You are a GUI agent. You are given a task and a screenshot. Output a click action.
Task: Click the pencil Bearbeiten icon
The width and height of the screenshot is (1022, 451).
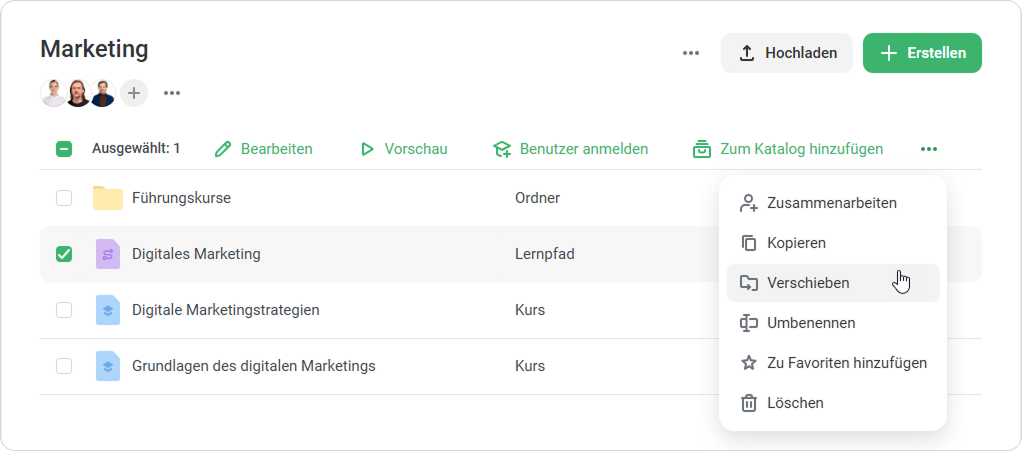coord(223,149)
